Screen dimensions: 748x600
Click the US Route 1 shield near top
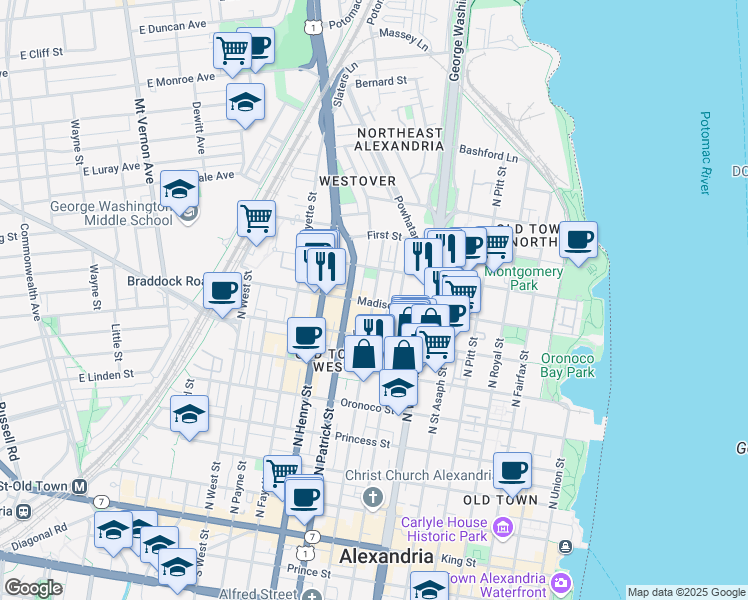tap(312, 28)
